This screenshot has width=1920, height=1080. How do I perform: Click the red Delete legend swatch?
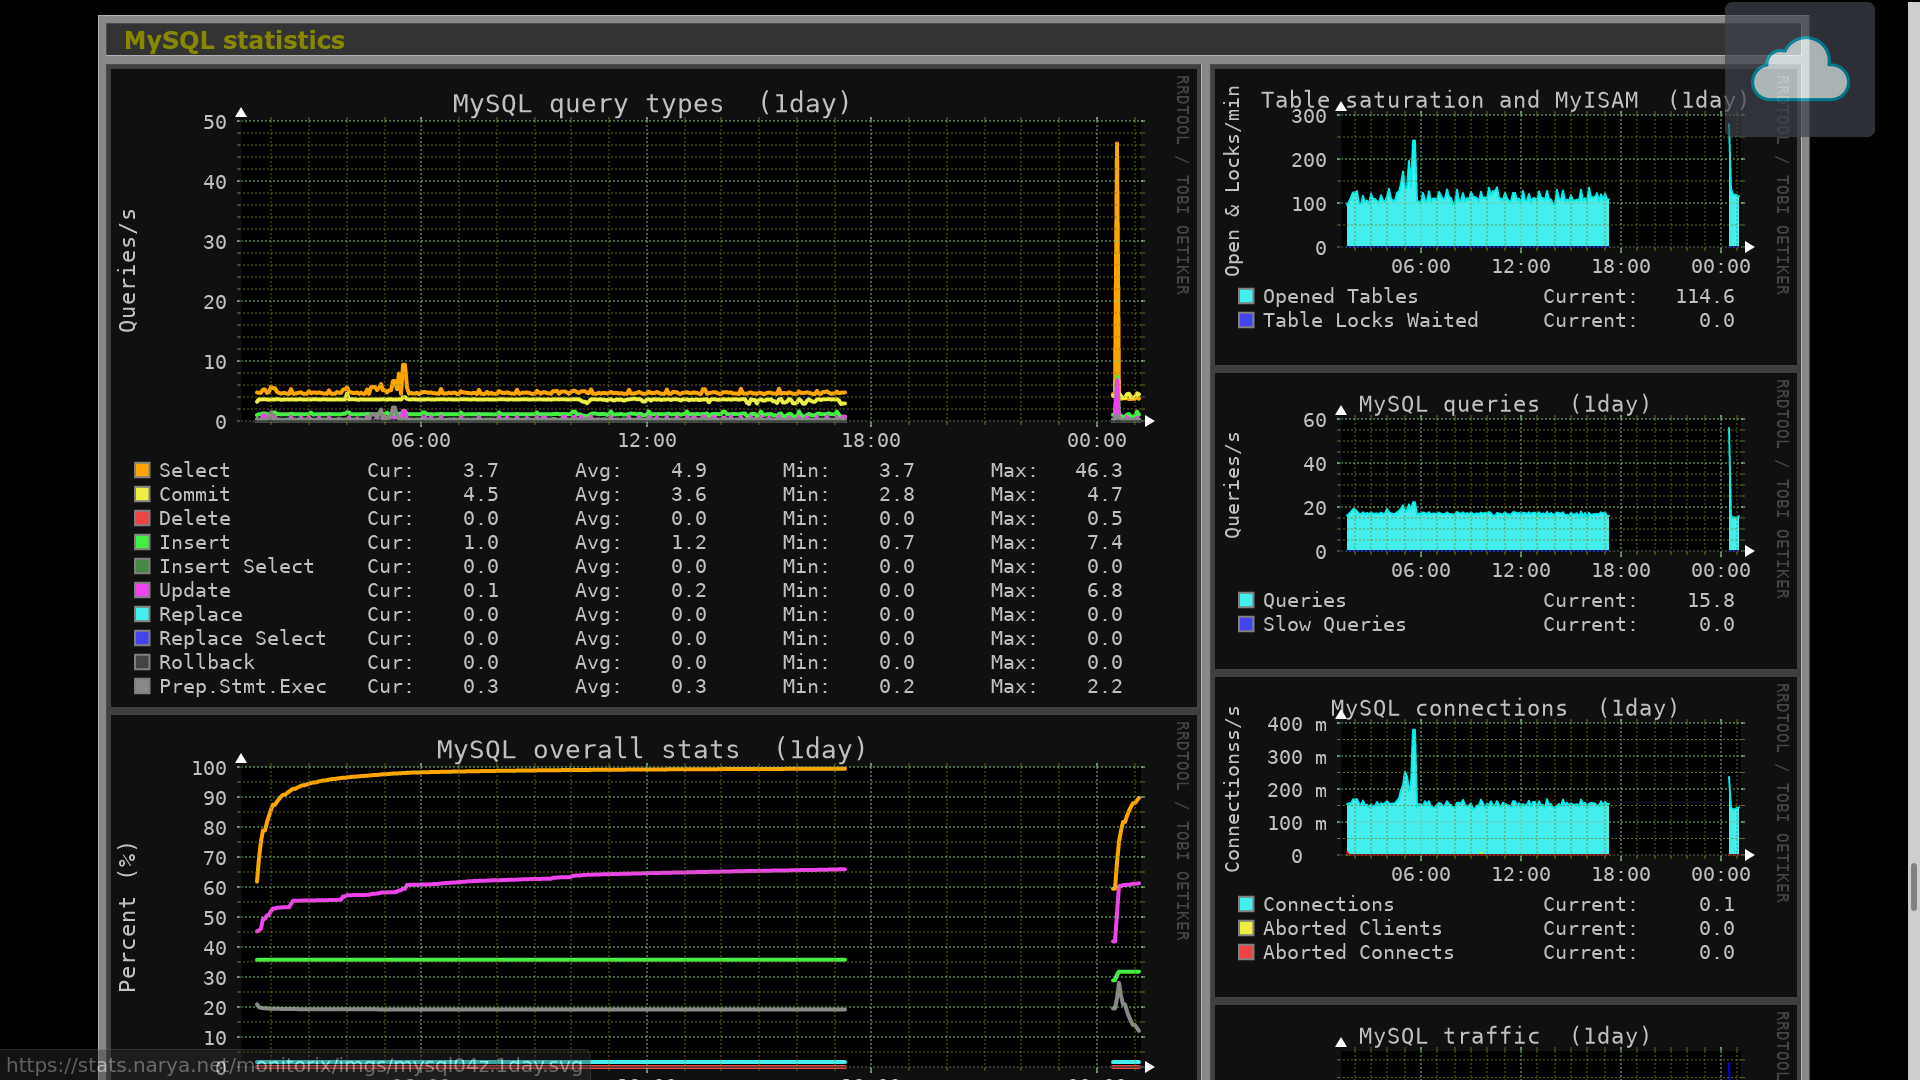click(x=142, y=518)
